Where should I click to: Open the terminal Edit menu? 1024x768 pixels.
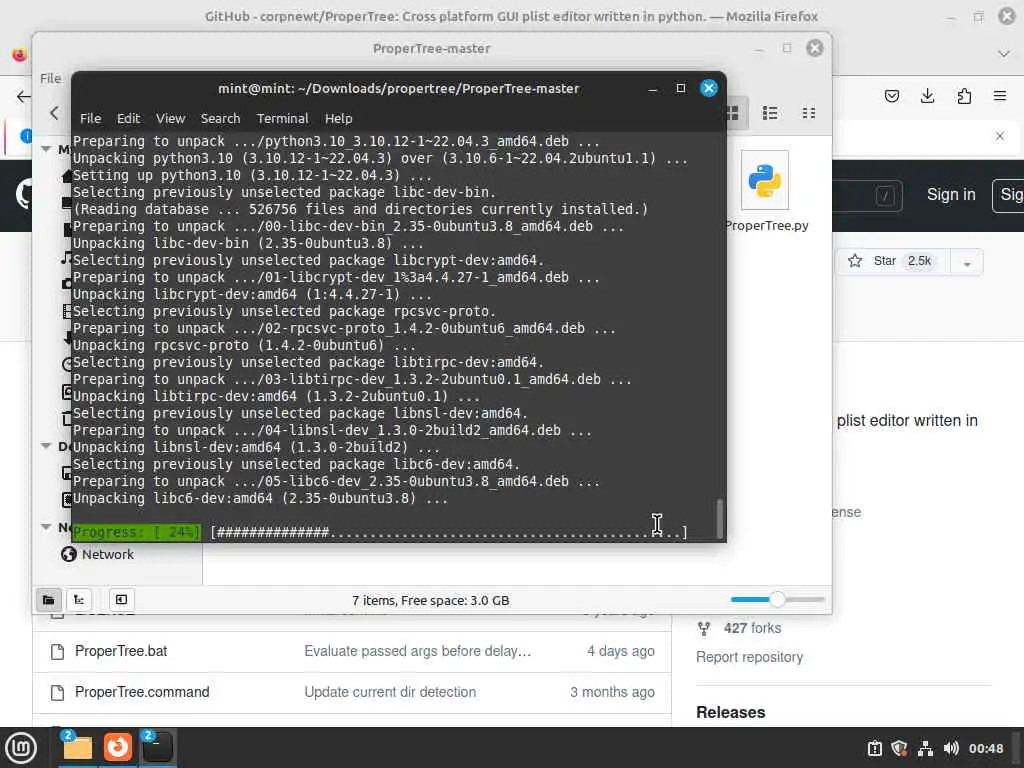[x=128, y=118]
